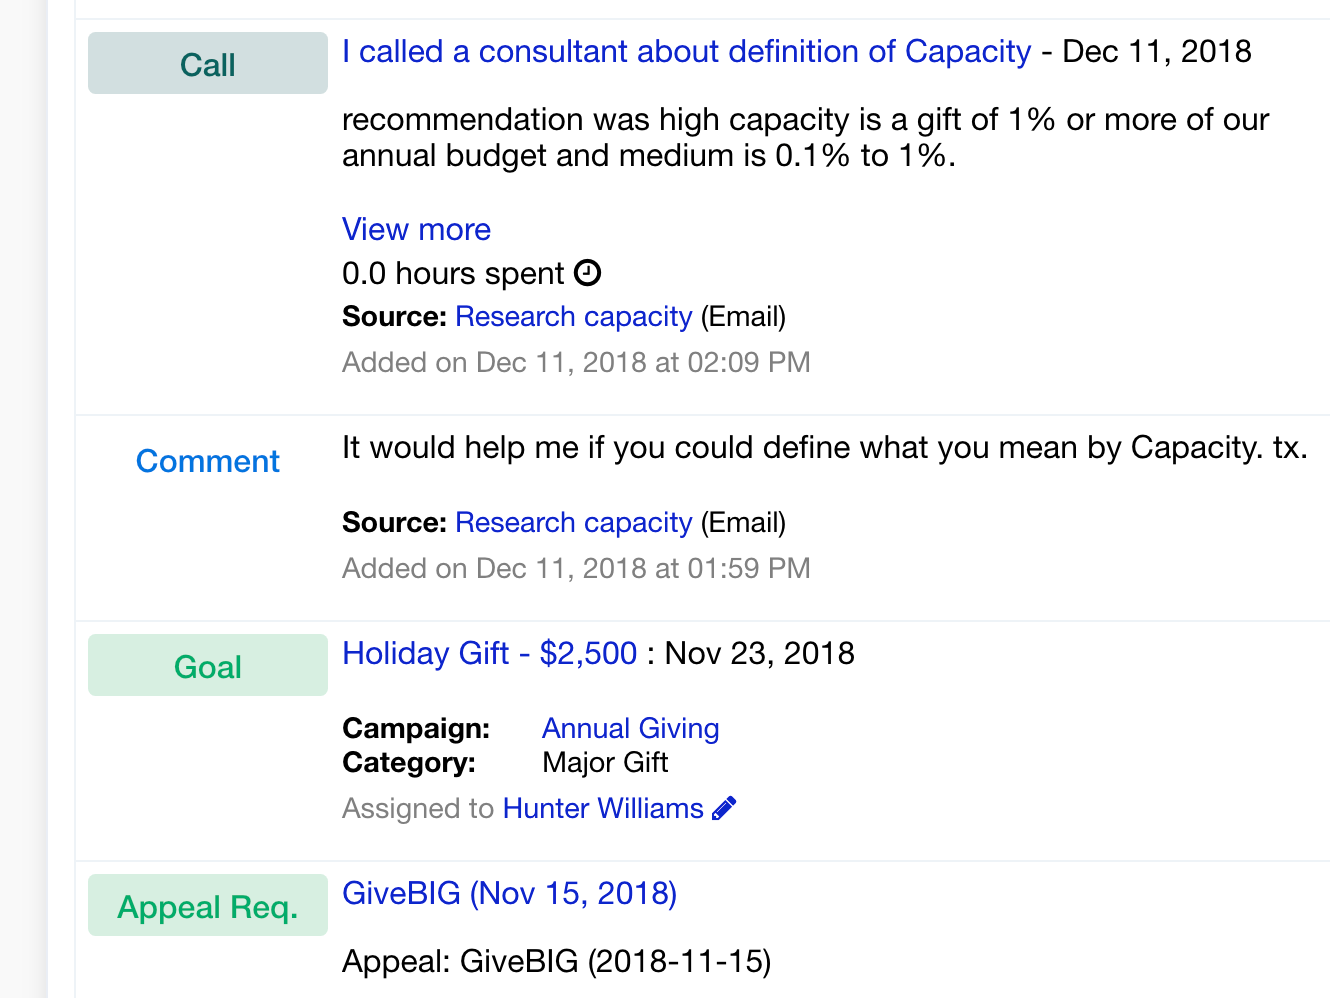Click the Goal type label
This screenshot has width=1330, height=998.
[208, 665]
